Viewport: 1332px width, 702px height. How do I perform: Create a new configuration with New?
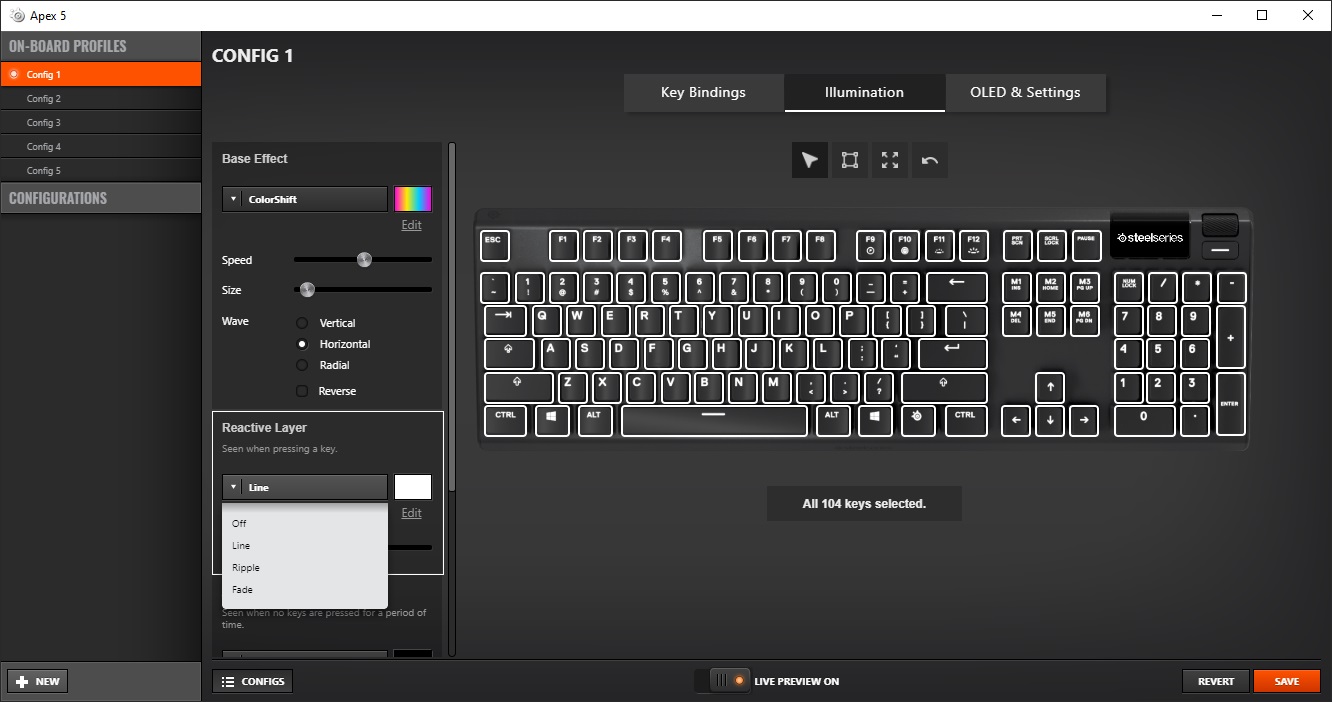(38, 681)
